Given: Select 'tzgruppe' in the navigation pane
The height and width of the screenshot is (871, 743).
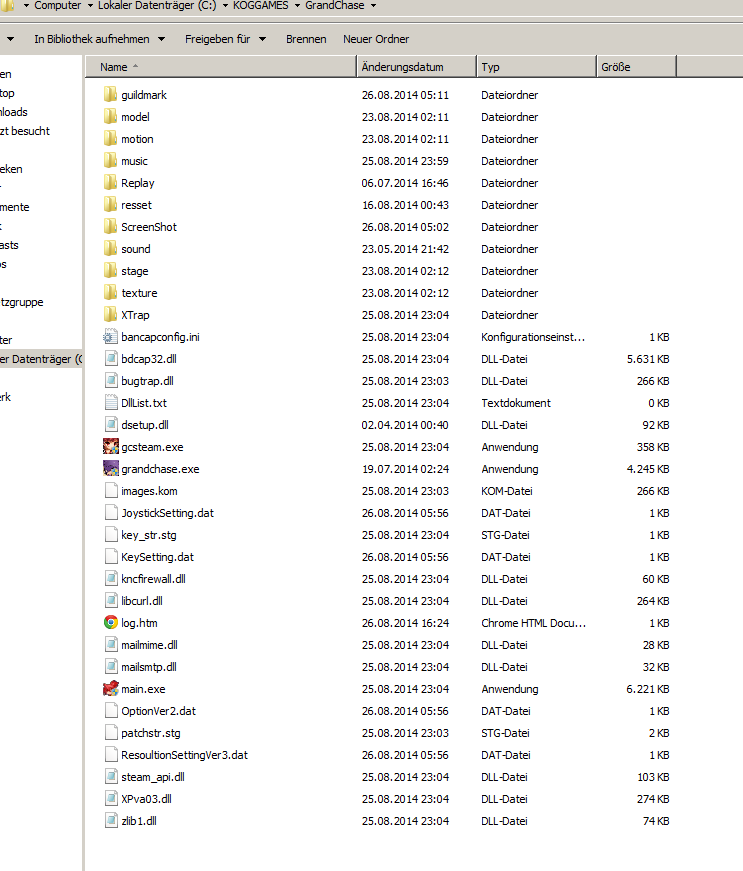Looking at the screenshot, I should coord(22,302).
